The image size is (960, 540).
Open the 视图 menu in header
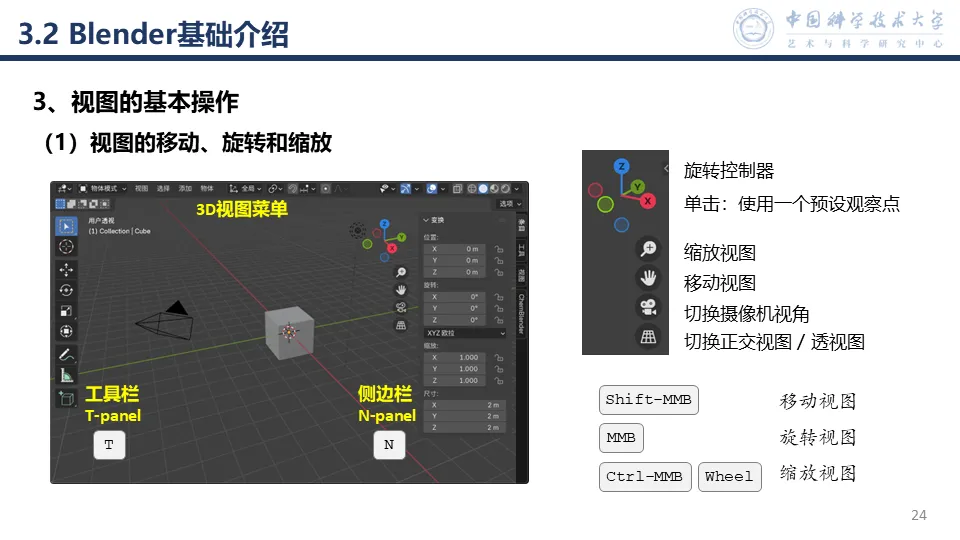(141, 189)
